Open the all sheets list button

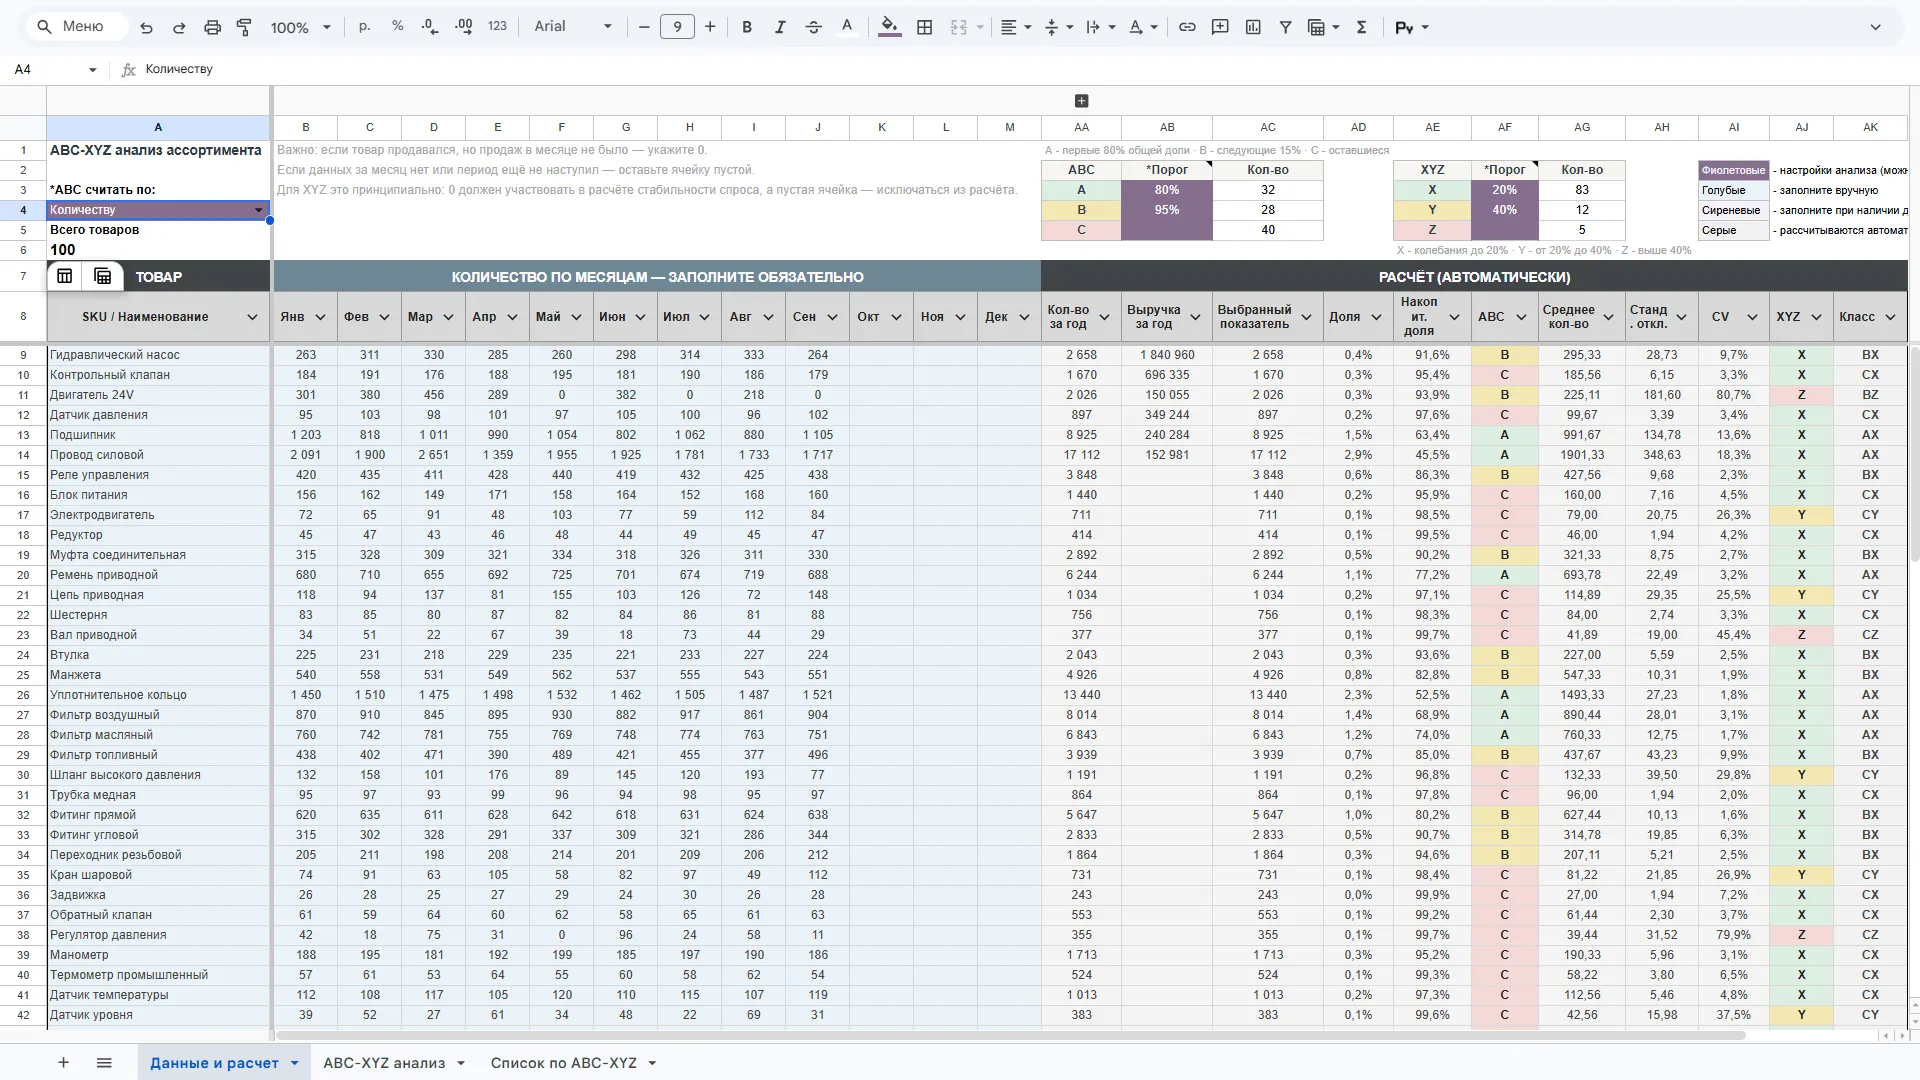coord(104,1062)
